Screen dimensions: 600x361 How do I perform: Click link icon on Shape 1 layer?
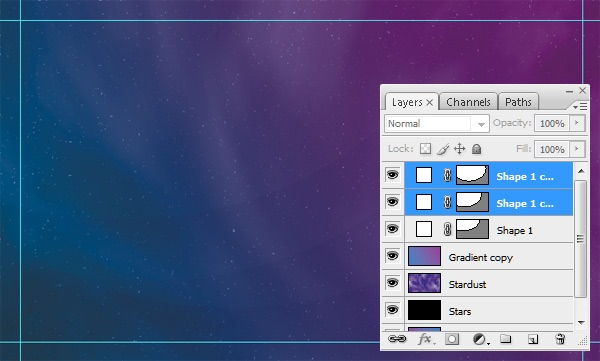(x=447, y=229)
